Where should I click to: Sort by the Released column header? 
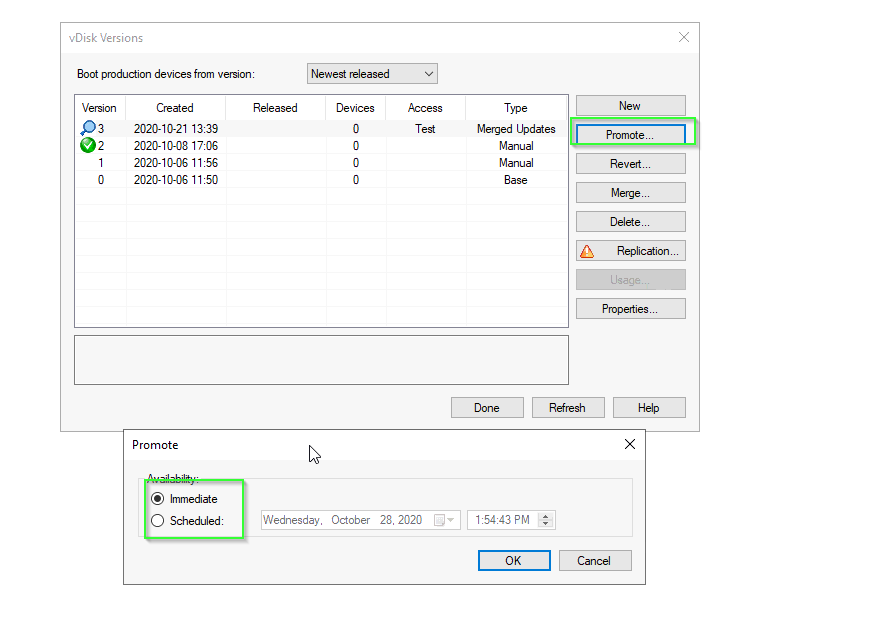click(275, 108)
